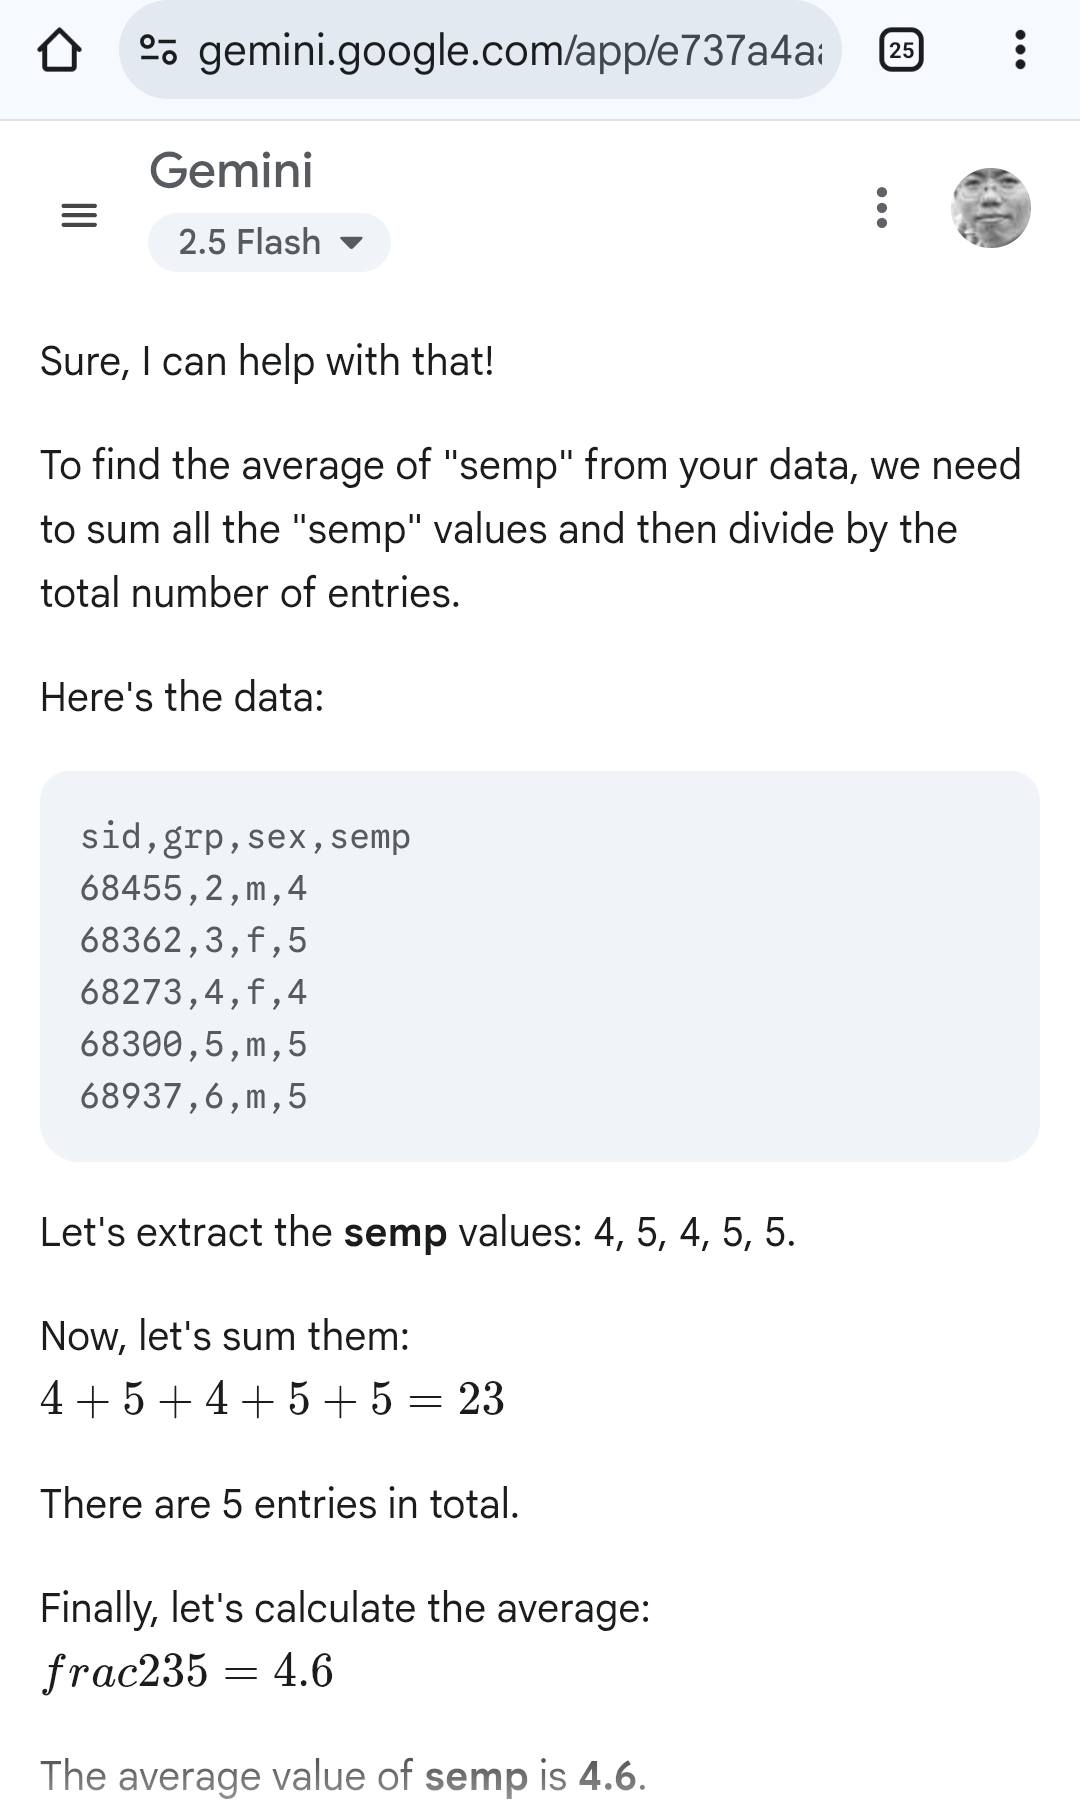The height and width of the screenshot is (1804, 1080).
Task: Click the header line sid,grp,sex,semp
Action: (x=245, y=837)
